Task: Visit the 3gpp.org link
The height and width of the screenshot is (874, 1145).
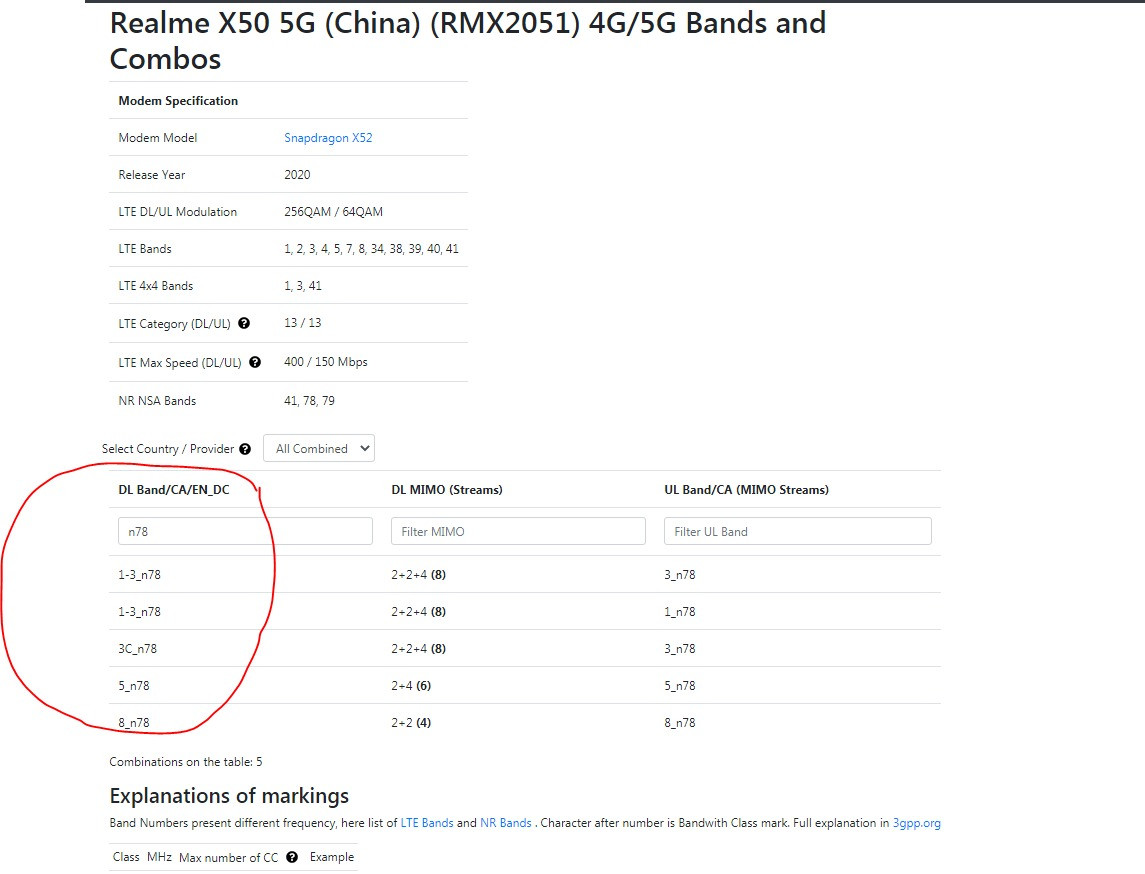Action: click(916, 822)
